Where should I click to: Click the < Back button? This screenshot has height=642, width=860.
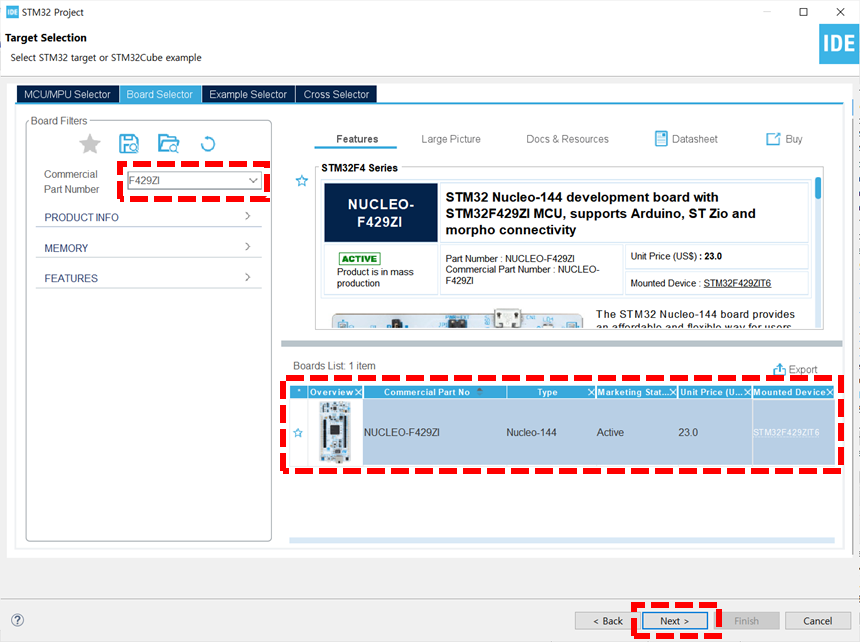pos(608,621)
